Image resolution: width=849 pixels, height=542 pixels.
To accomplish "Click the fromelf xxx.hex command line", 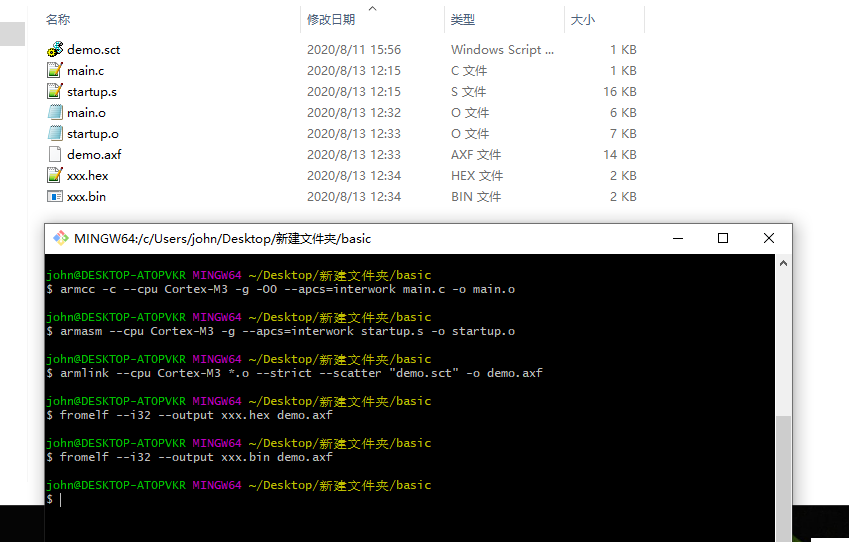I will 190,415.
